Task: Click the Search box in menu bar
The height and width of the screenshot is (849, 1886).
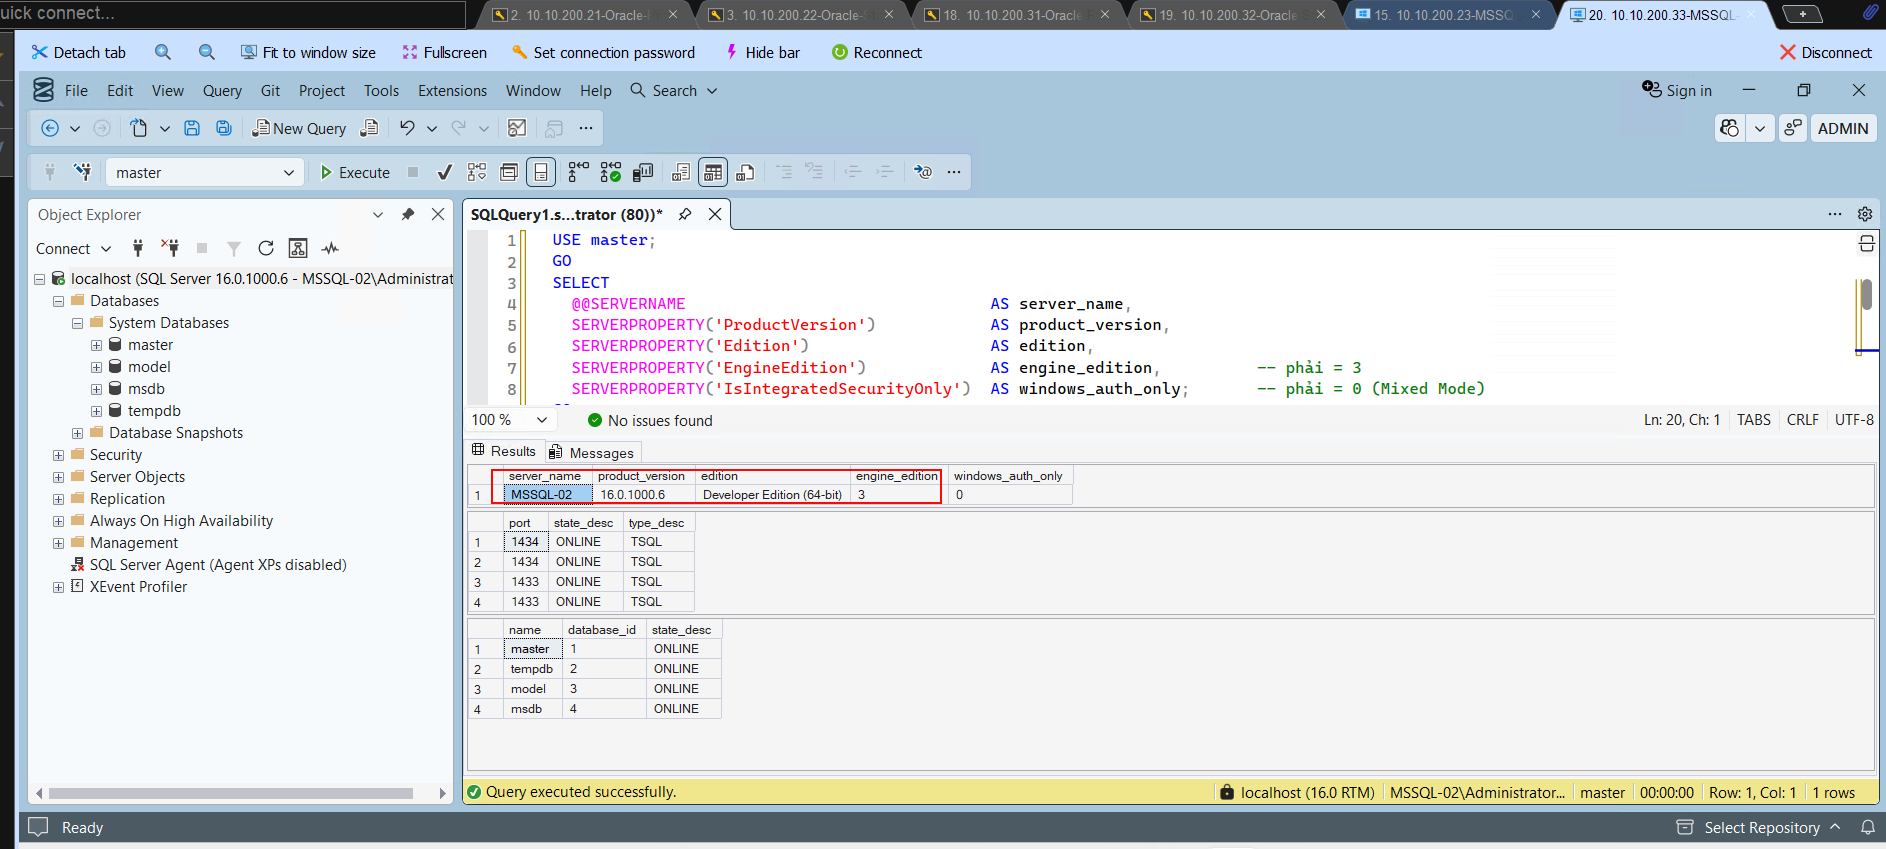Action: coord(674,90)
